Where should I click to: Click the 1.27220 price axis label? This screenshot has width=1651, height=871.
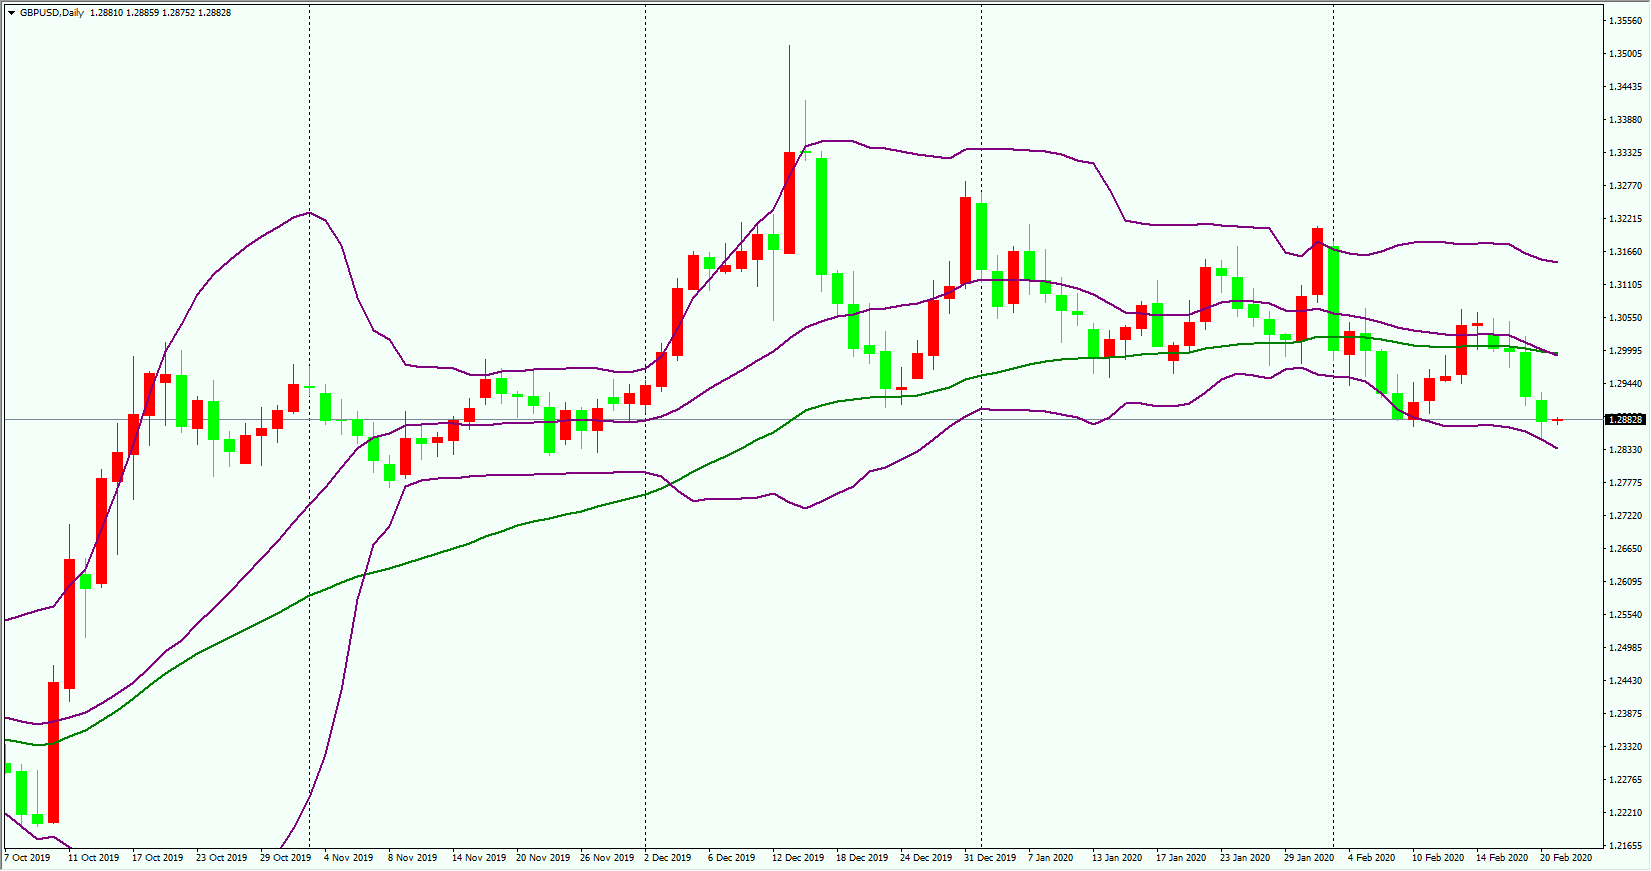(x=1625, y=515)
